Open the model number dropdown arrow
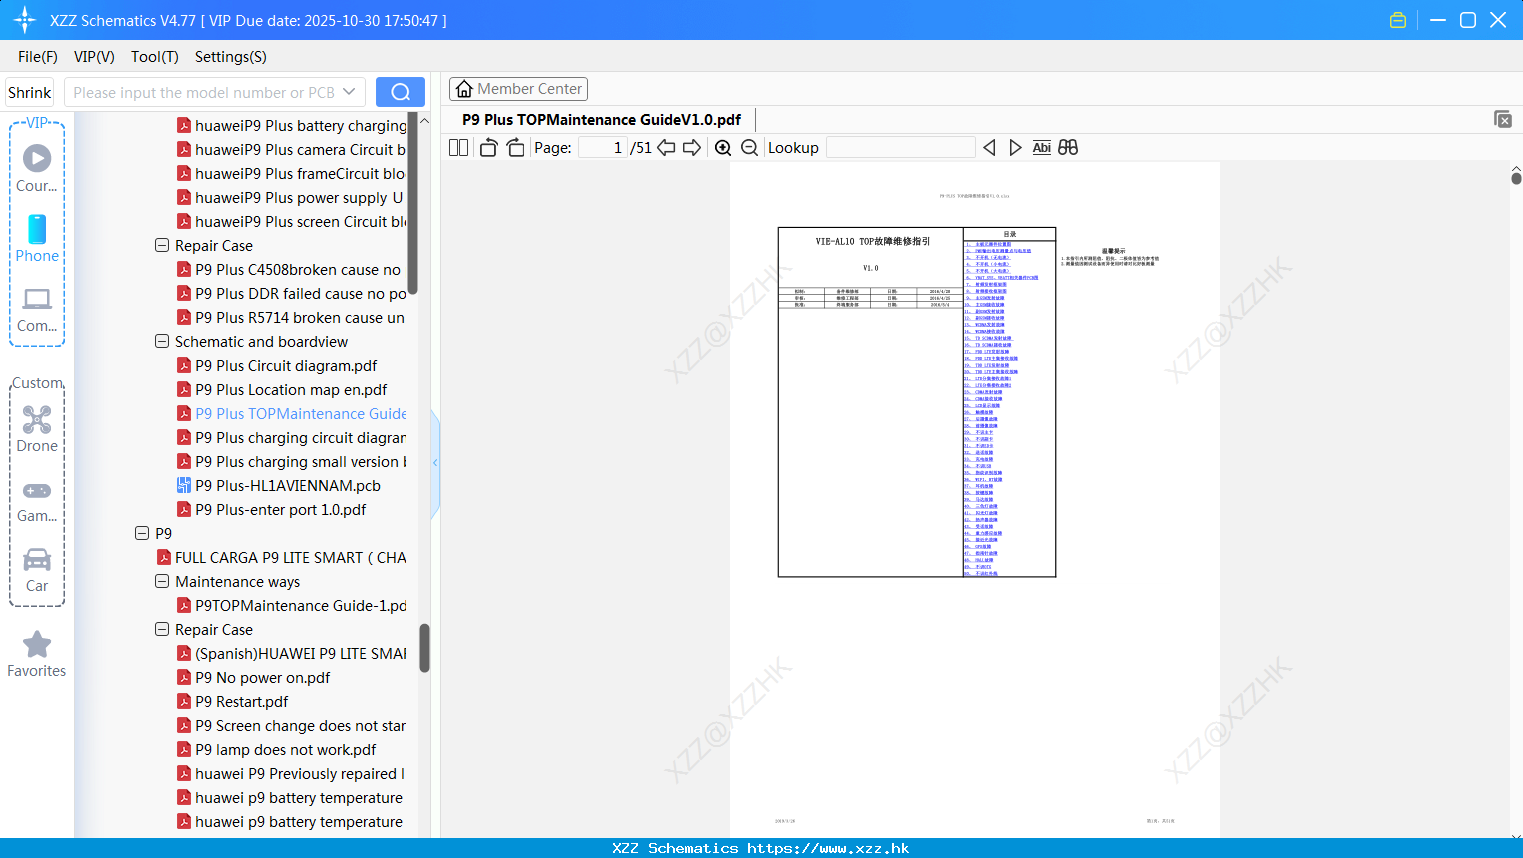Screen dimensions: 1523x858 [349, 92]
